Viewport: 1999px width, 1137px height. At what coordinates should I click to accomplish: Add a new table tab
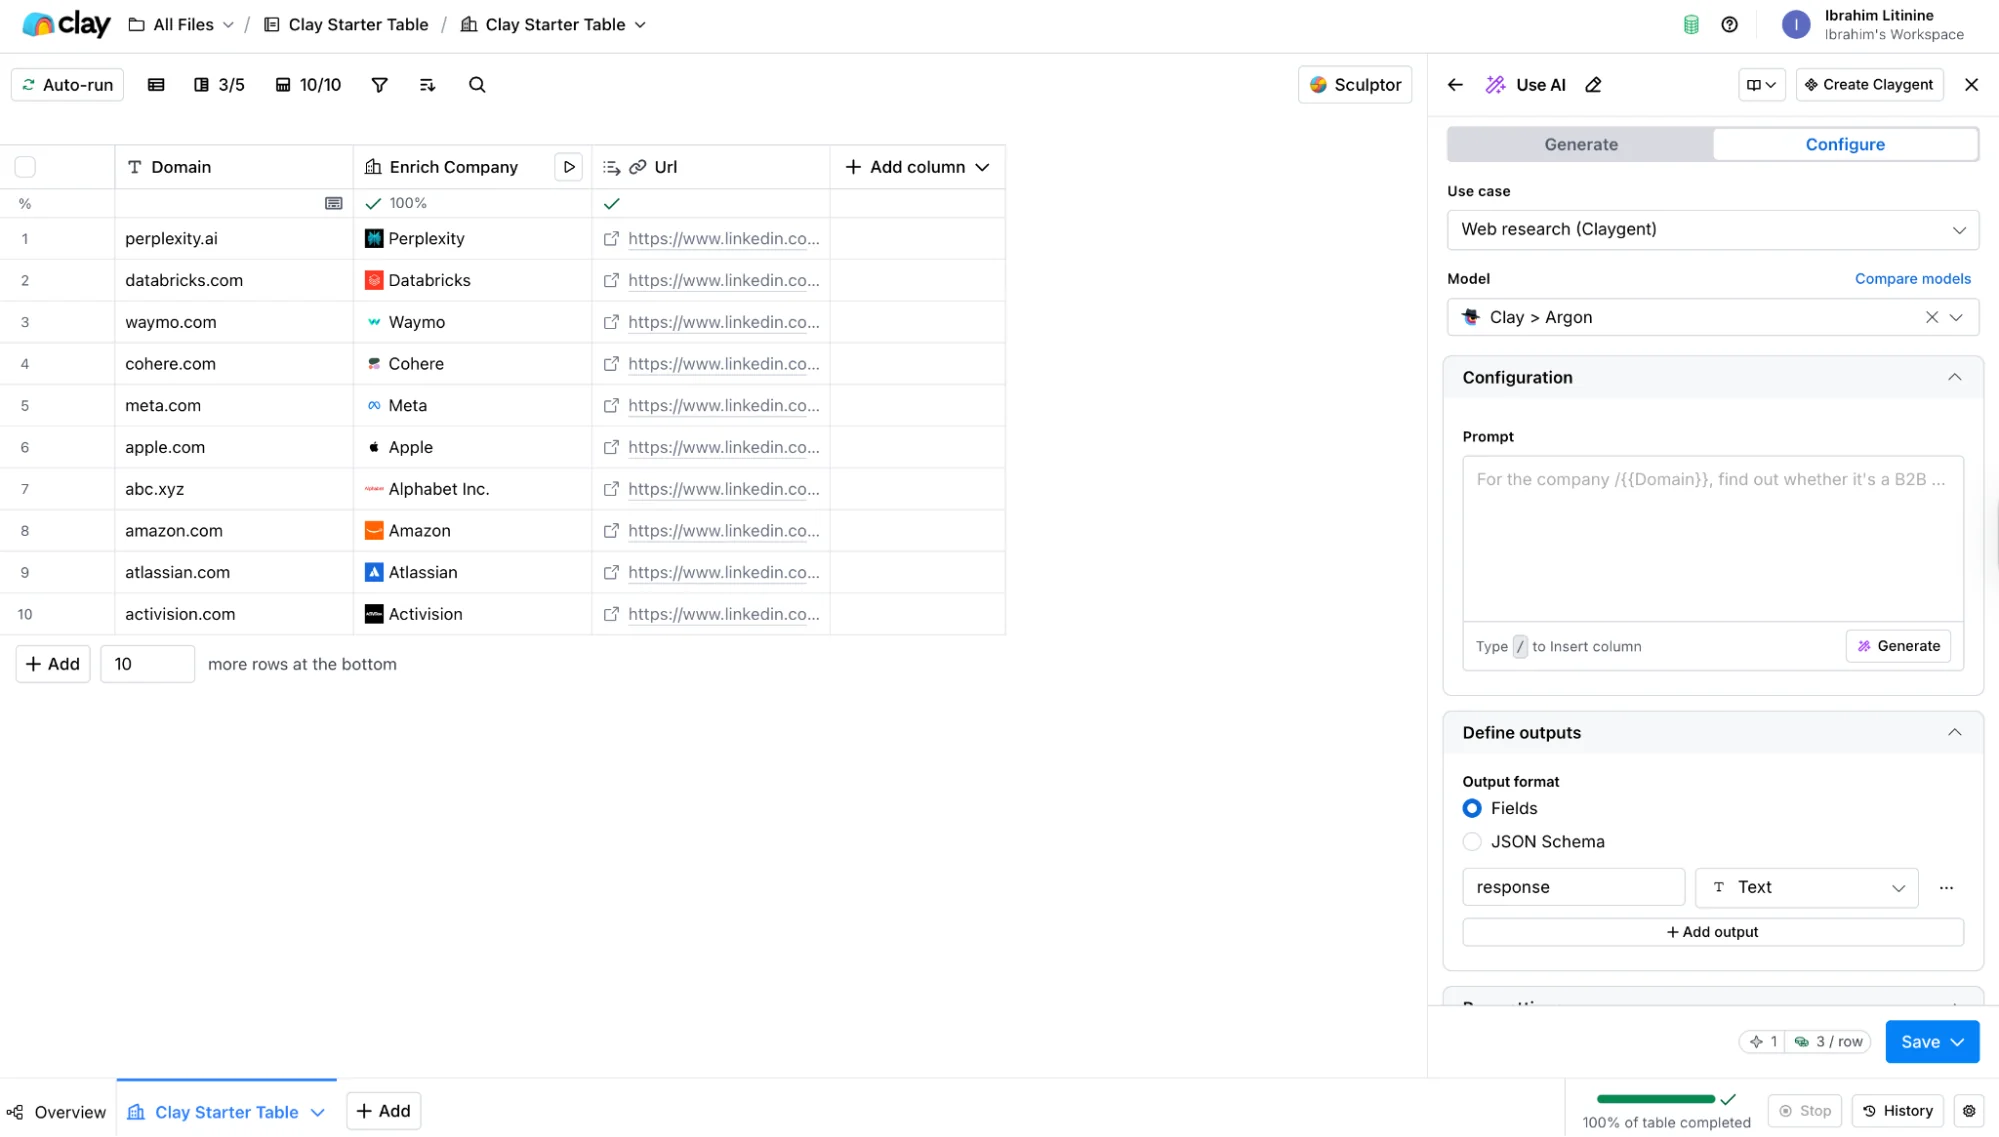tap(383, 1111)
